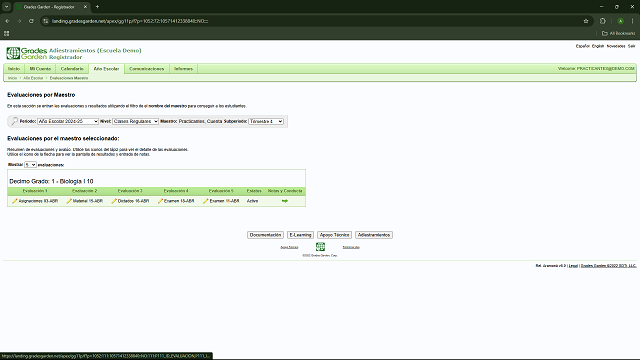Viewport: 640px width, 360px height.
Task: Click the Documentación button
Action: click(x=265, y=235)
